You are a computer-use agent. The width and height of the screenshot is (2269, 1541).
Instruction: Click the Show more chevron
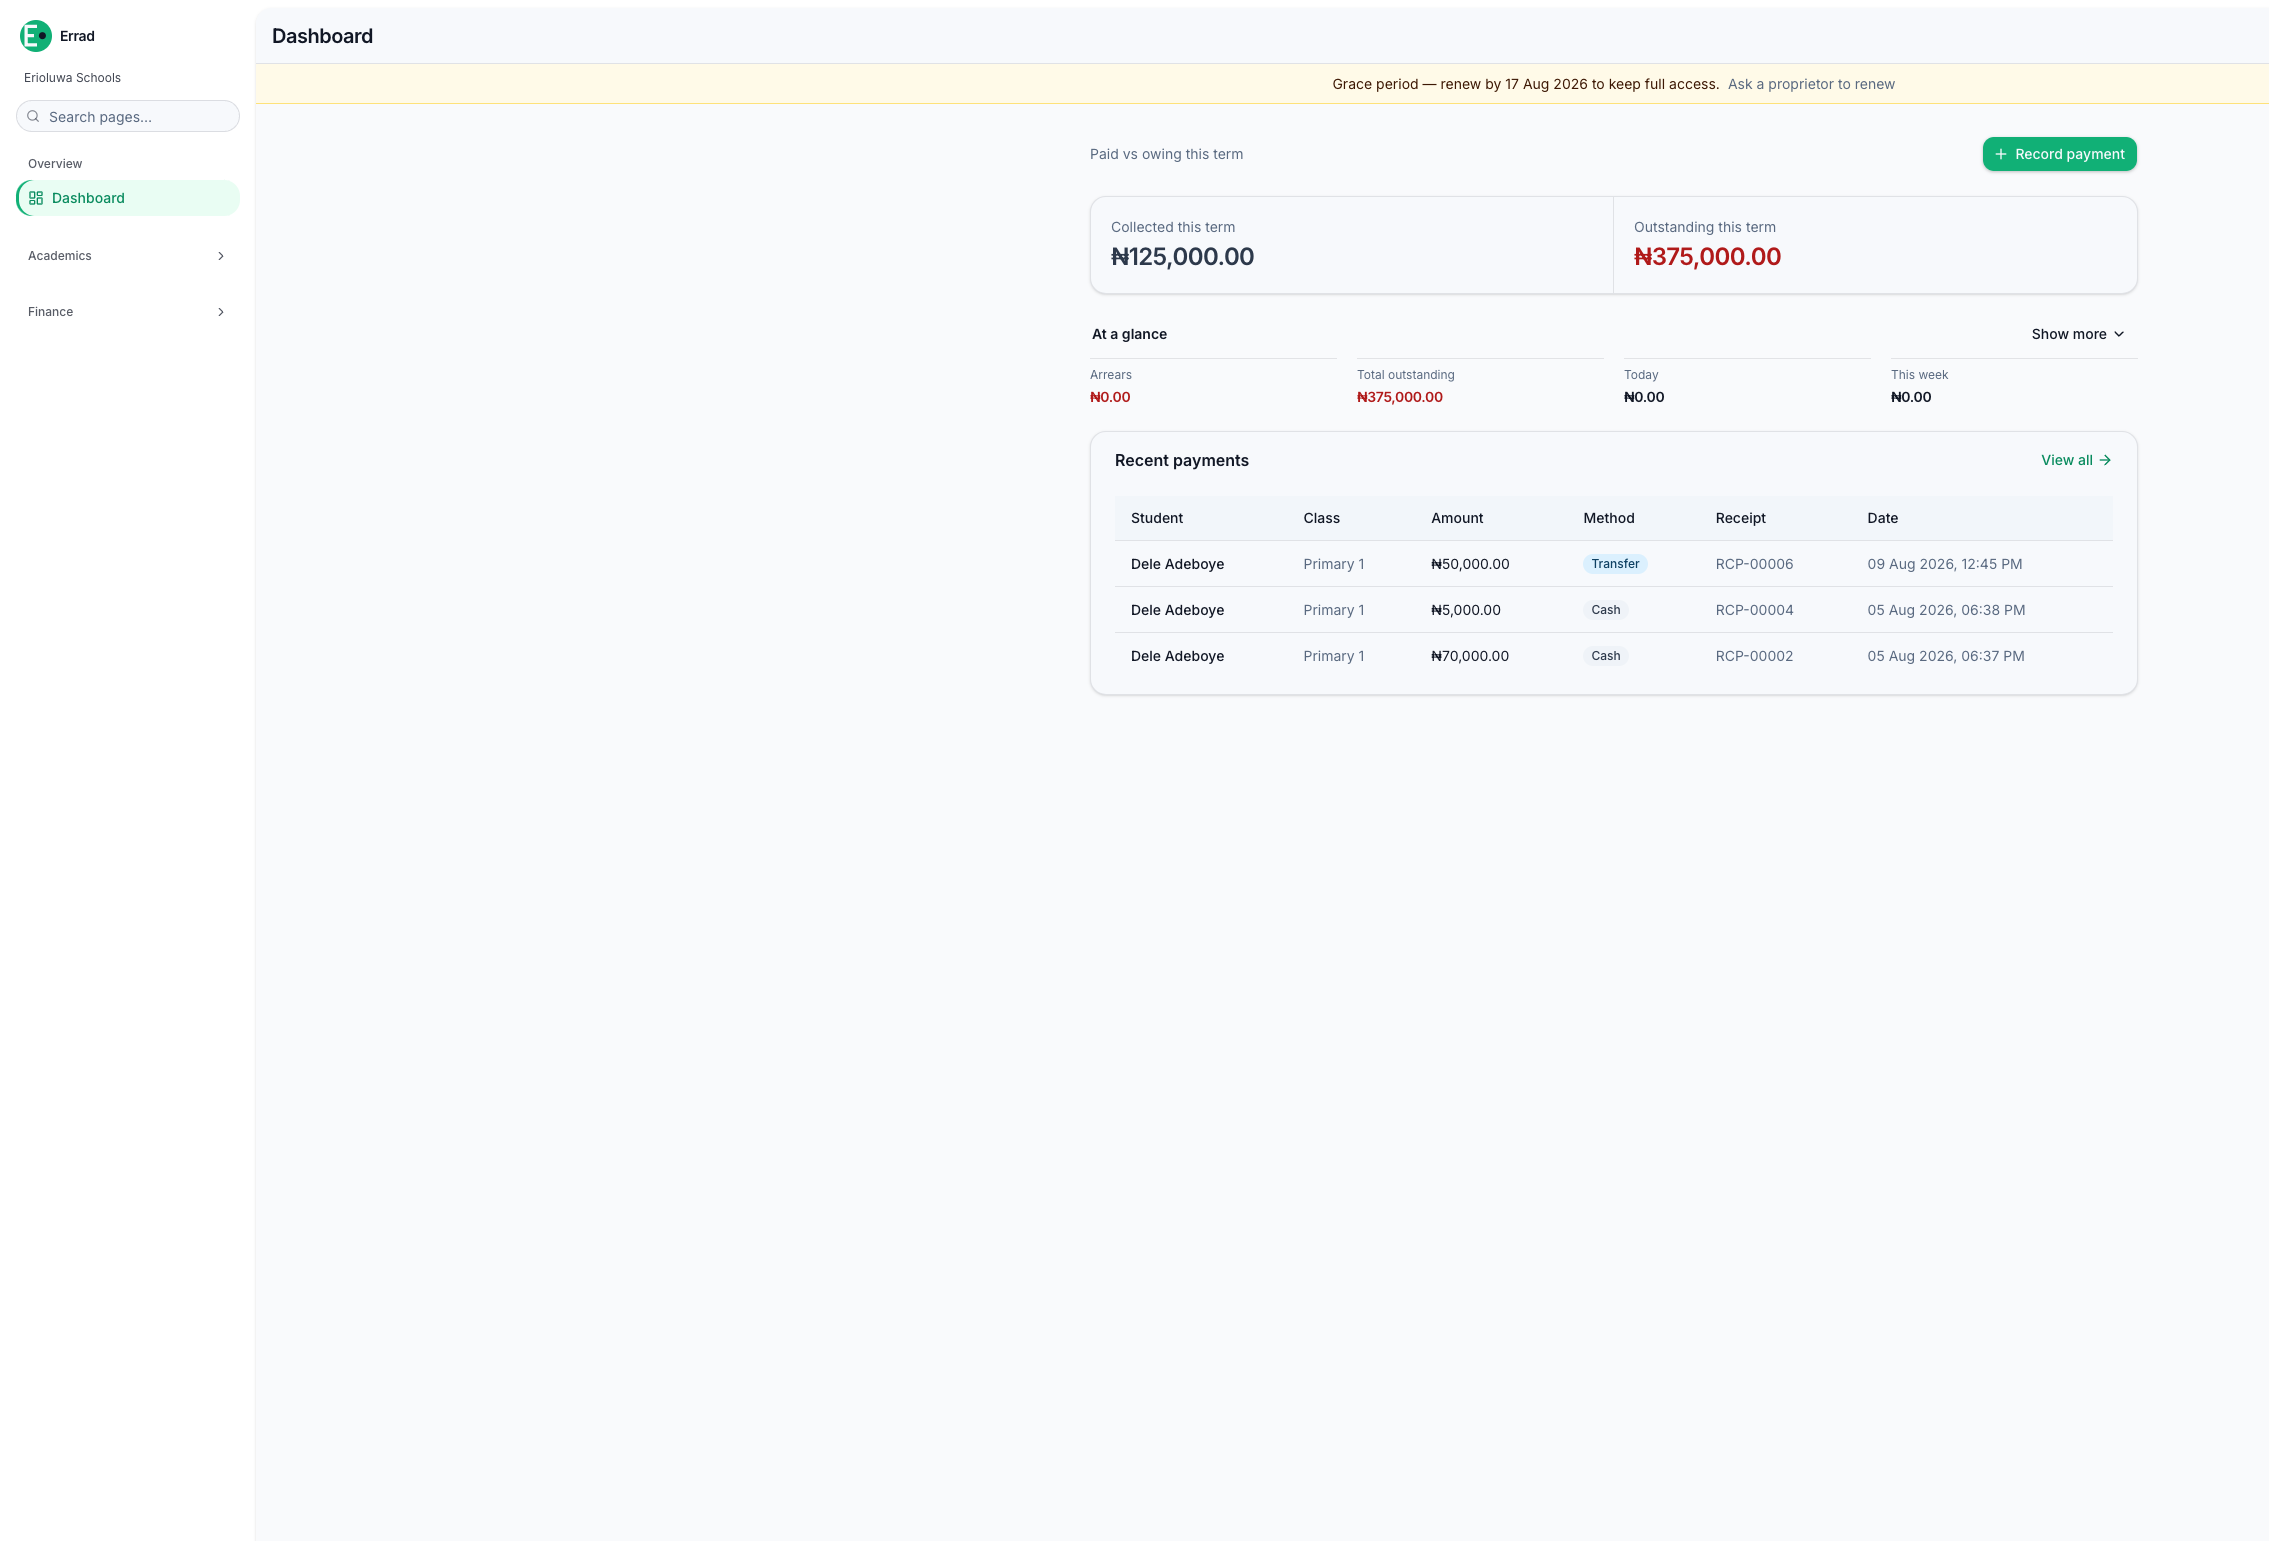click(x=2119, y=334)
